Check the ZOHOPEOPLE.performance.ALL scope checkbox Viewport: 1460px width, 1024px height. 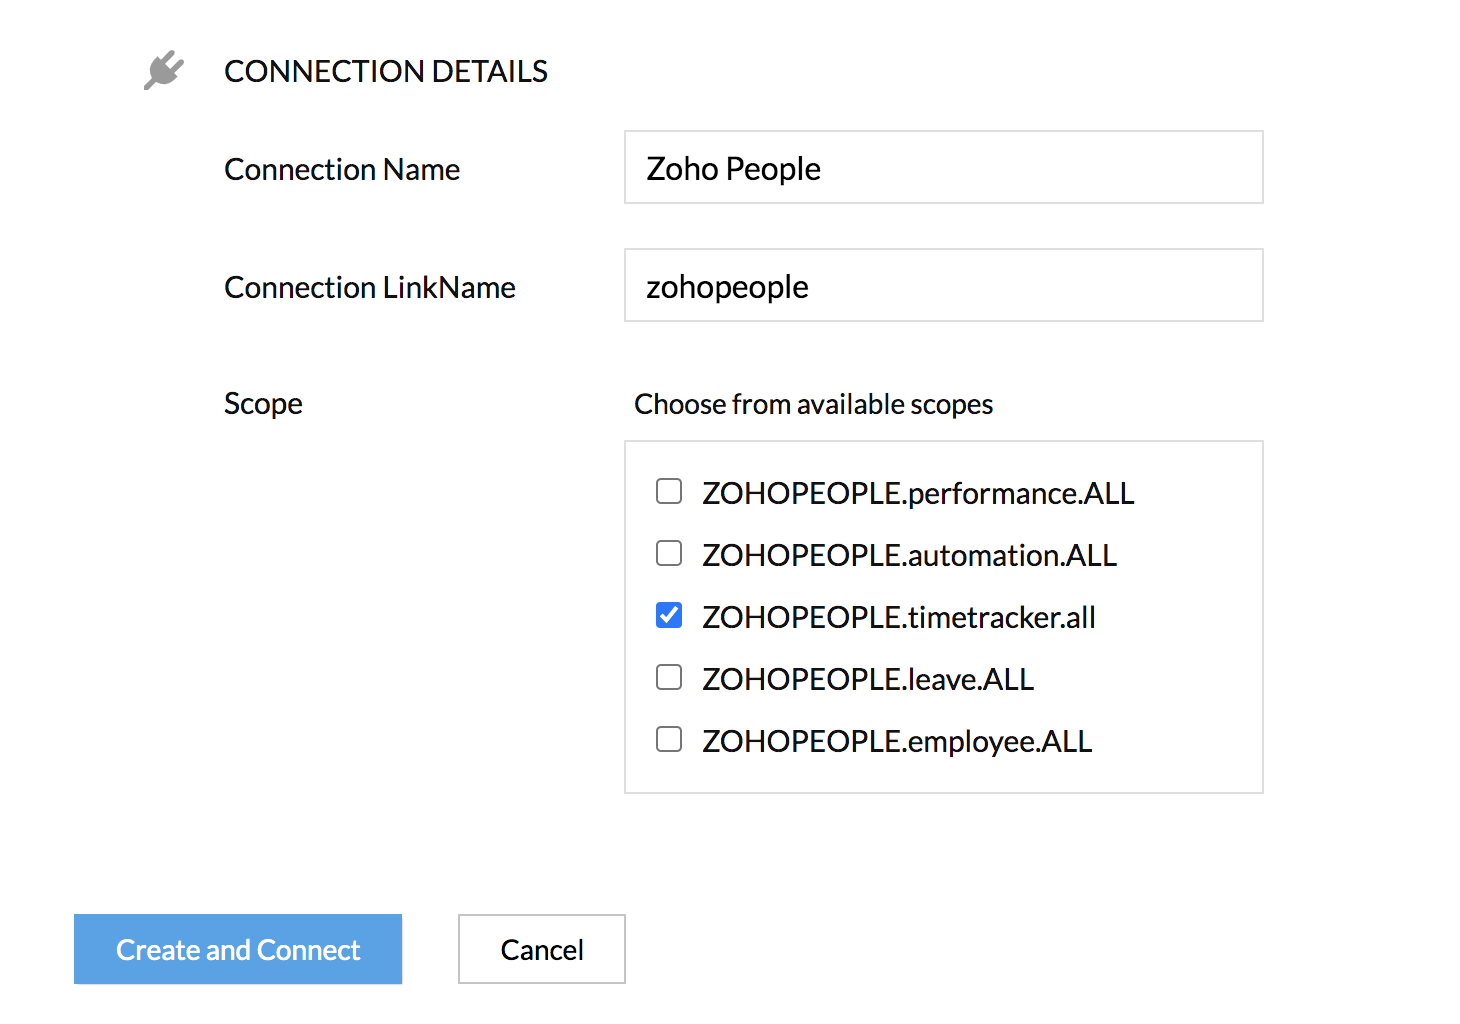point(669,491)
